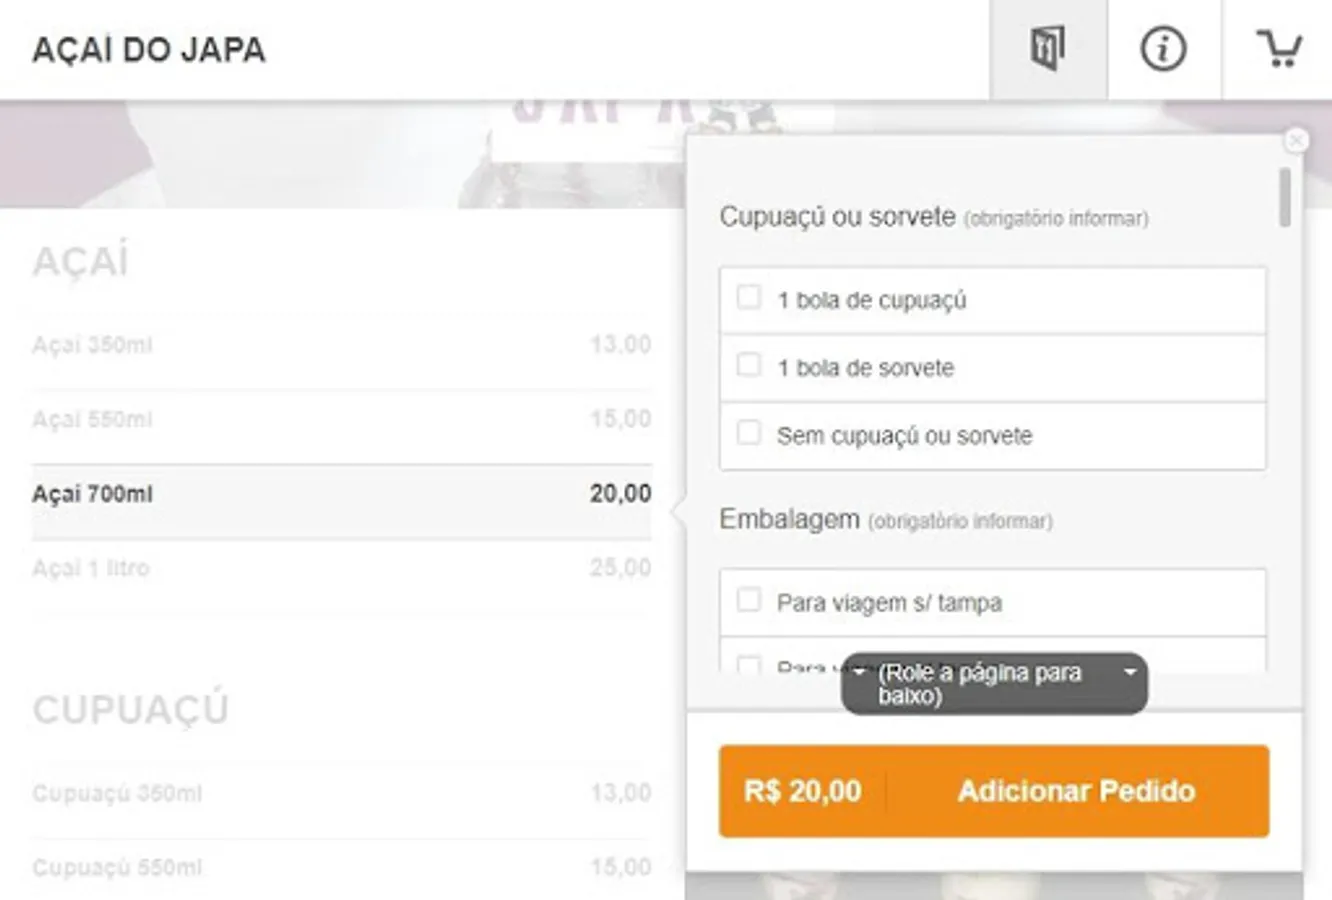Click the restaurant info icon

(1163, 49)
